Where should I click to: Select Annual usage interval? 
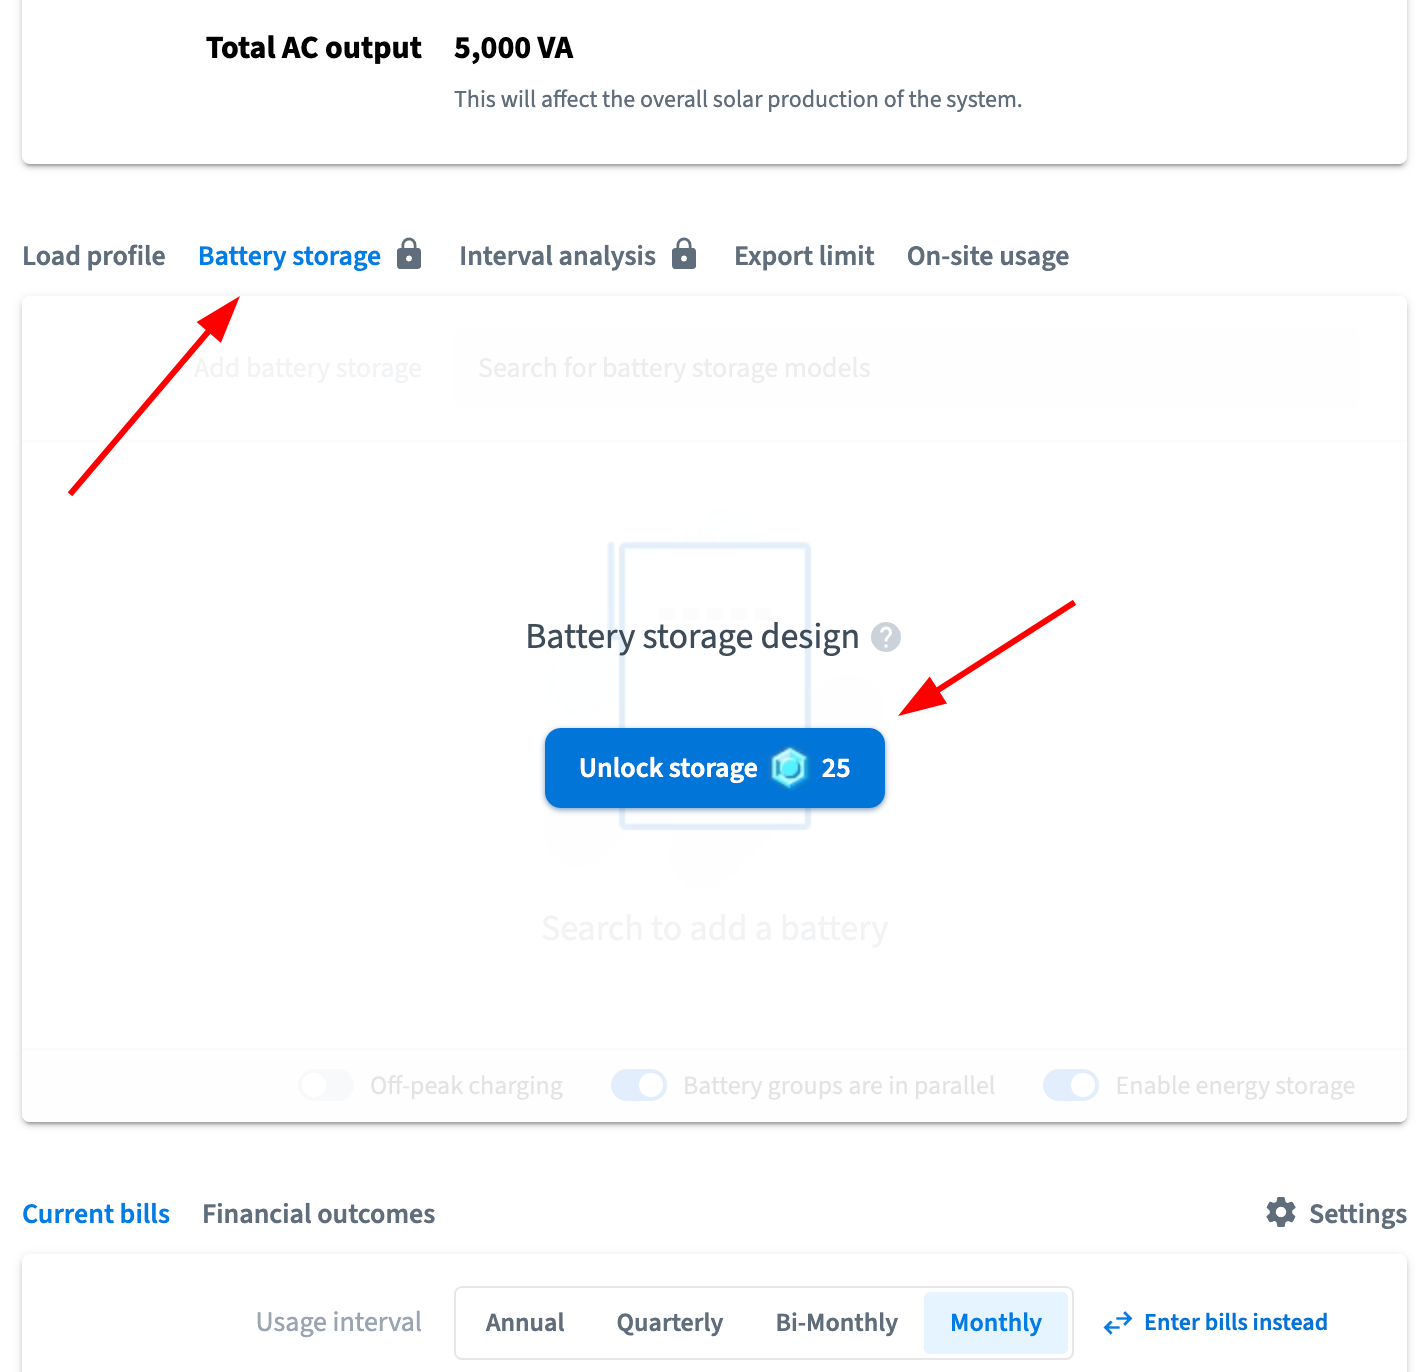525,1323
